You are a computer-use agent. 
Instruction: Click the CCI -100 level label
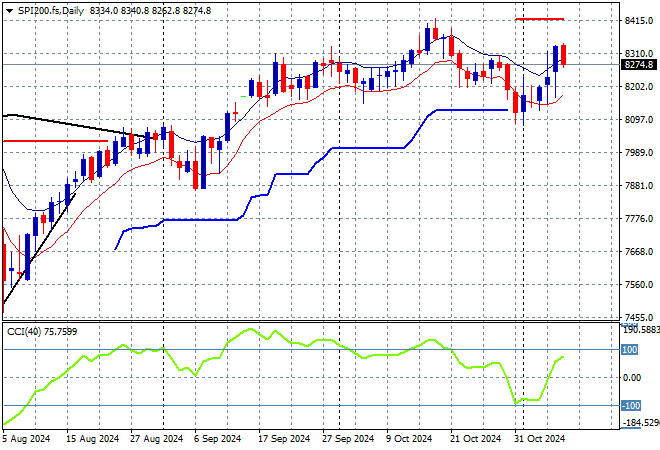tap(631, 405)
